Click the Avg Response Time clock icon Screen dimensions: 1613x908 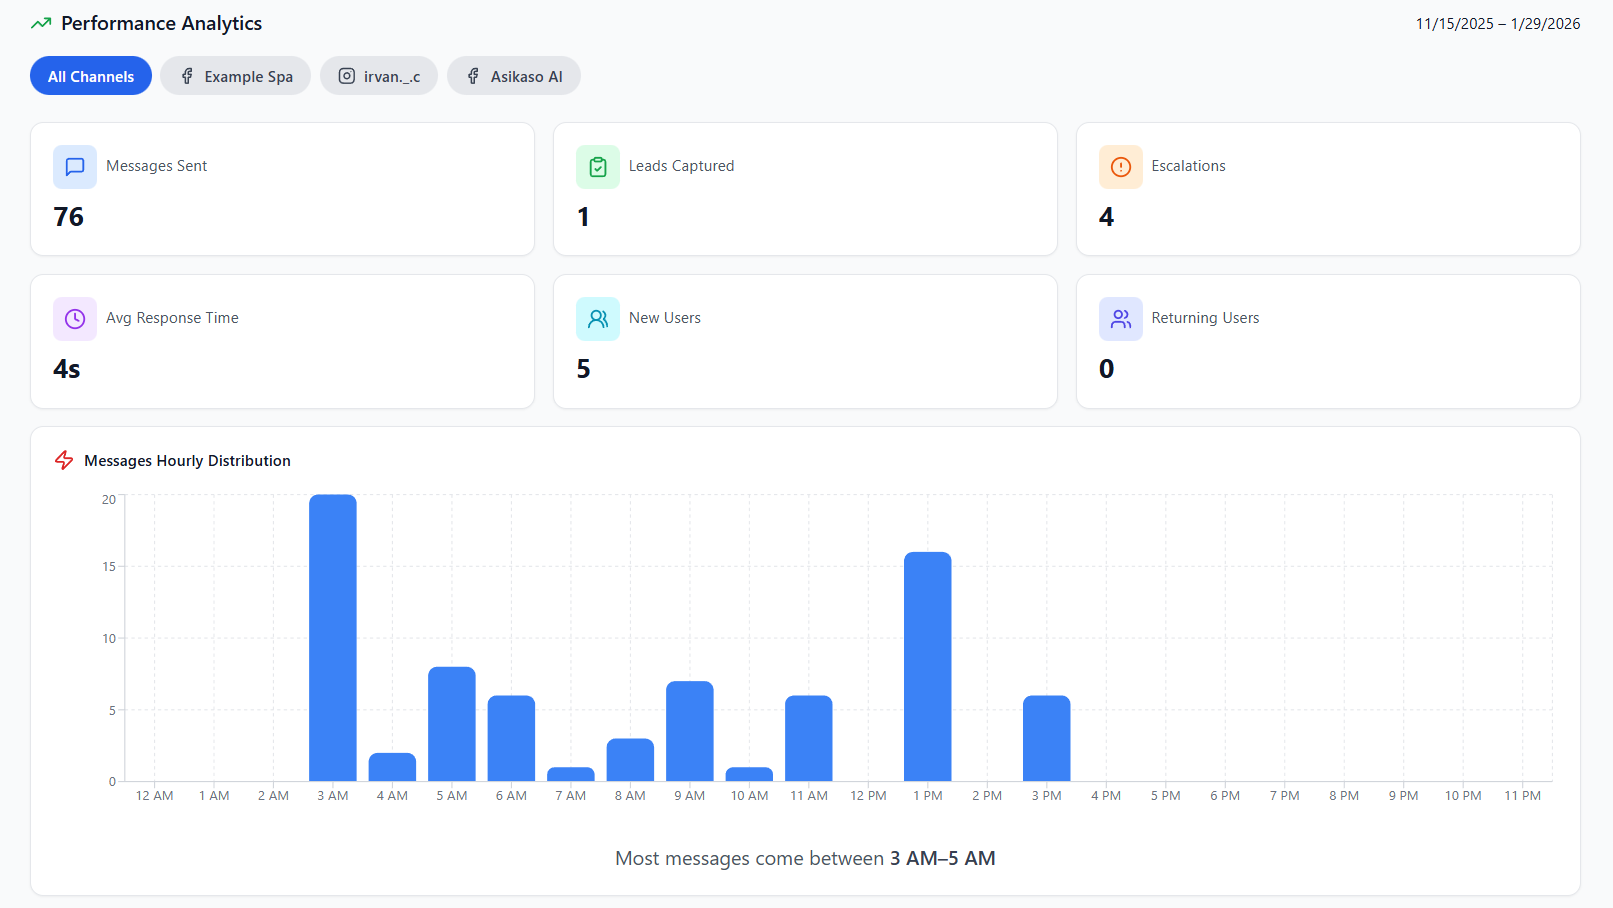75,319
